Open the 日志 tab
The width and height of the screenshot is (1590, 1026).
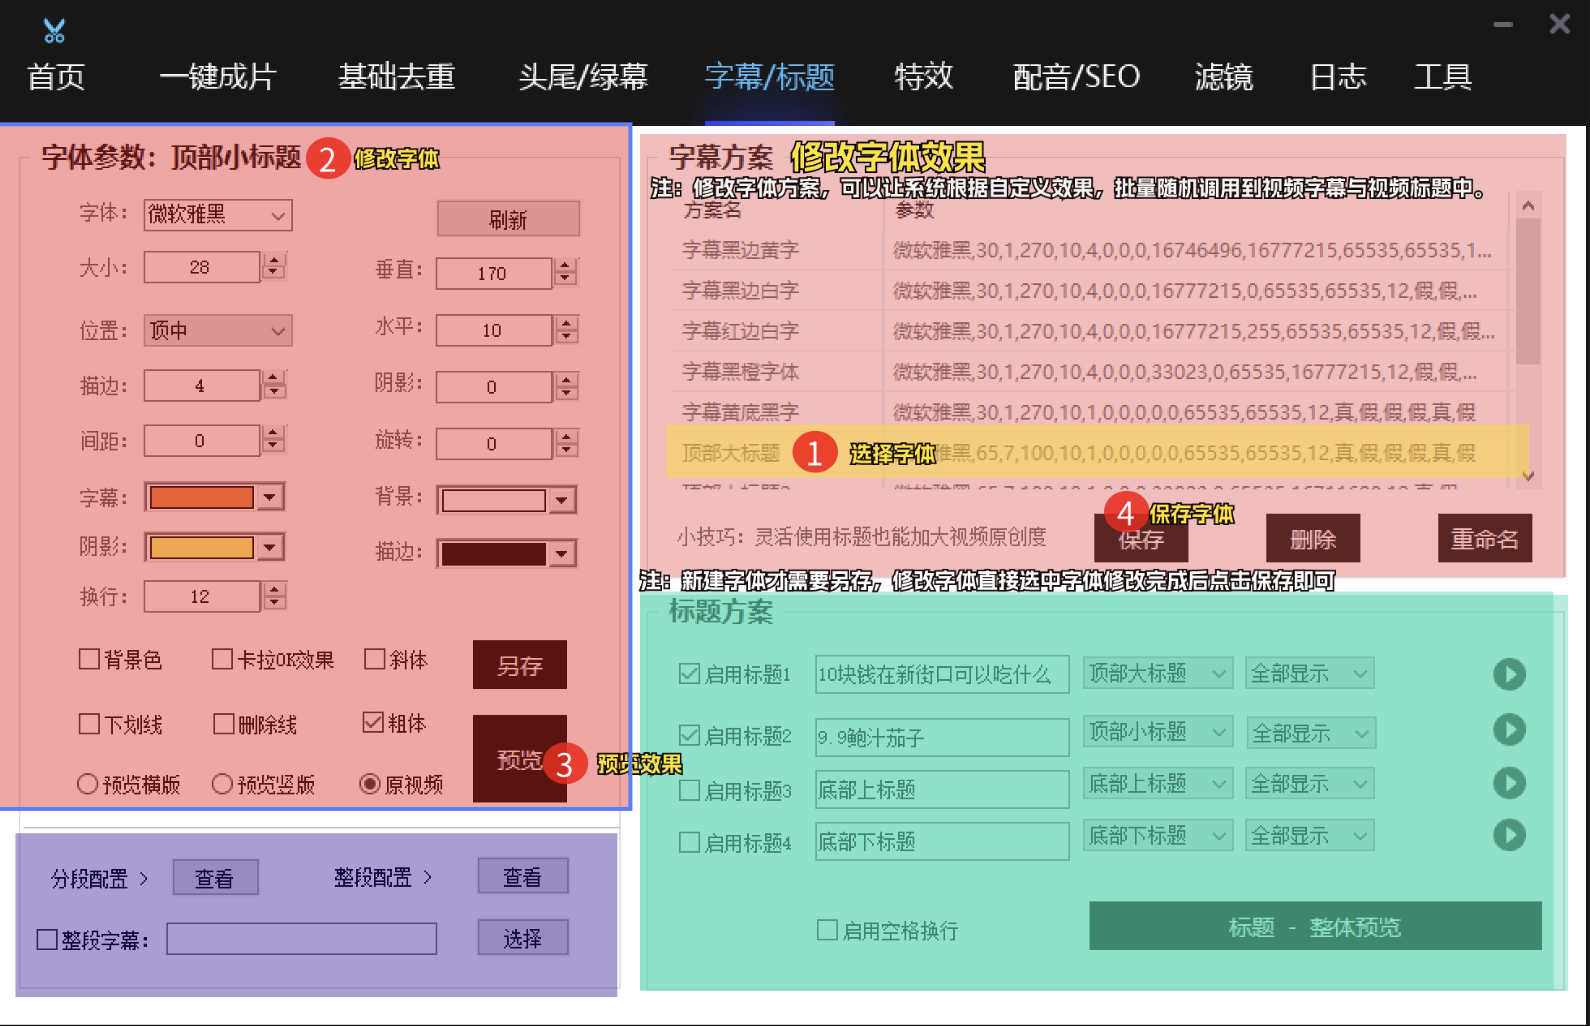click(1338, 77)
